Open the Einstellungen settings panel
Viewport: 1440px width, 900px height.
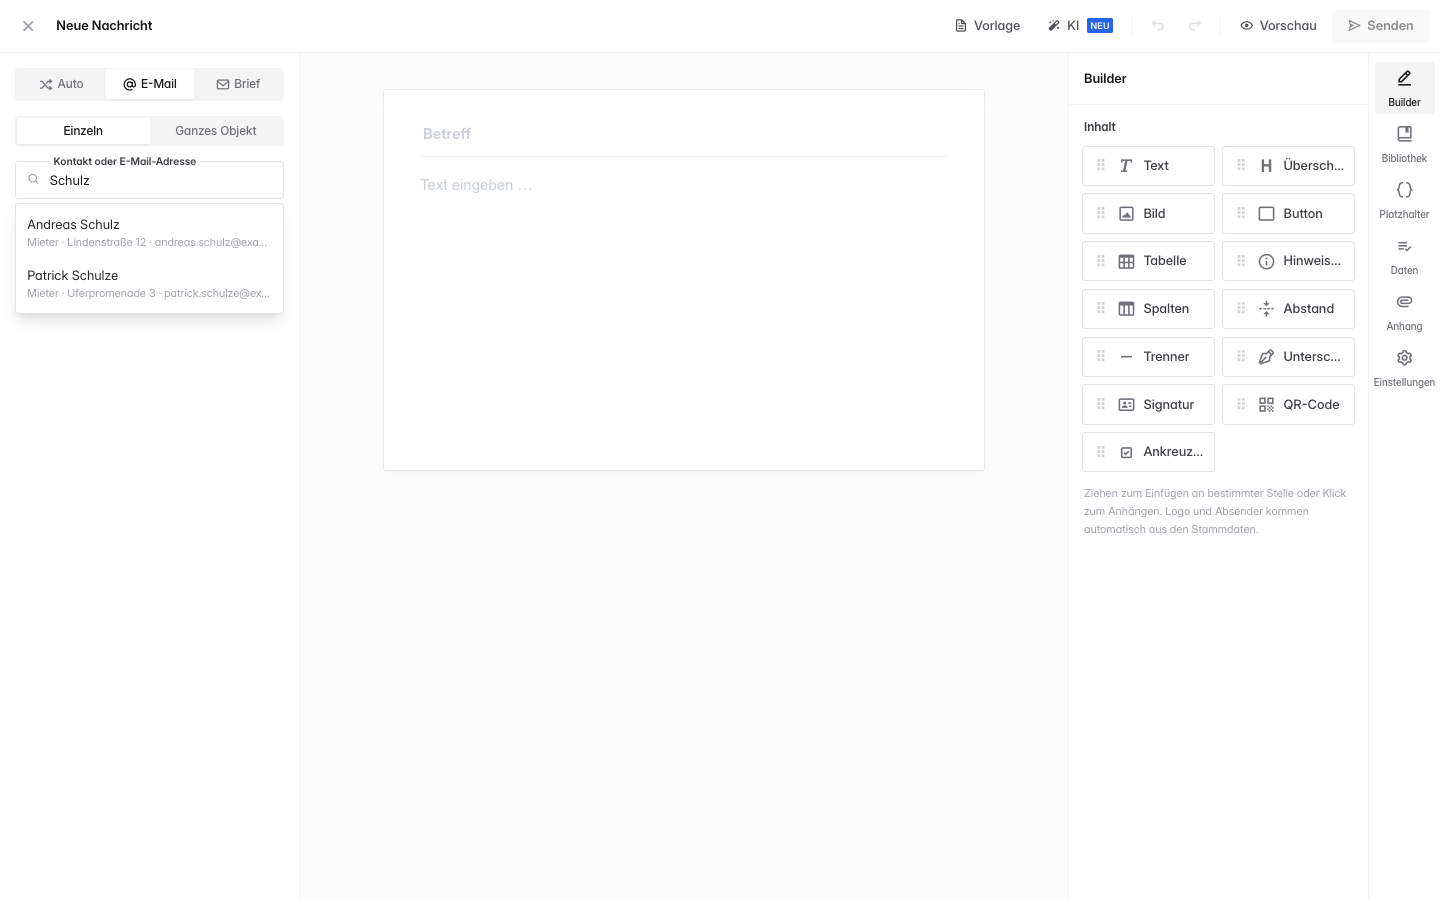(x=1404, y=368)
